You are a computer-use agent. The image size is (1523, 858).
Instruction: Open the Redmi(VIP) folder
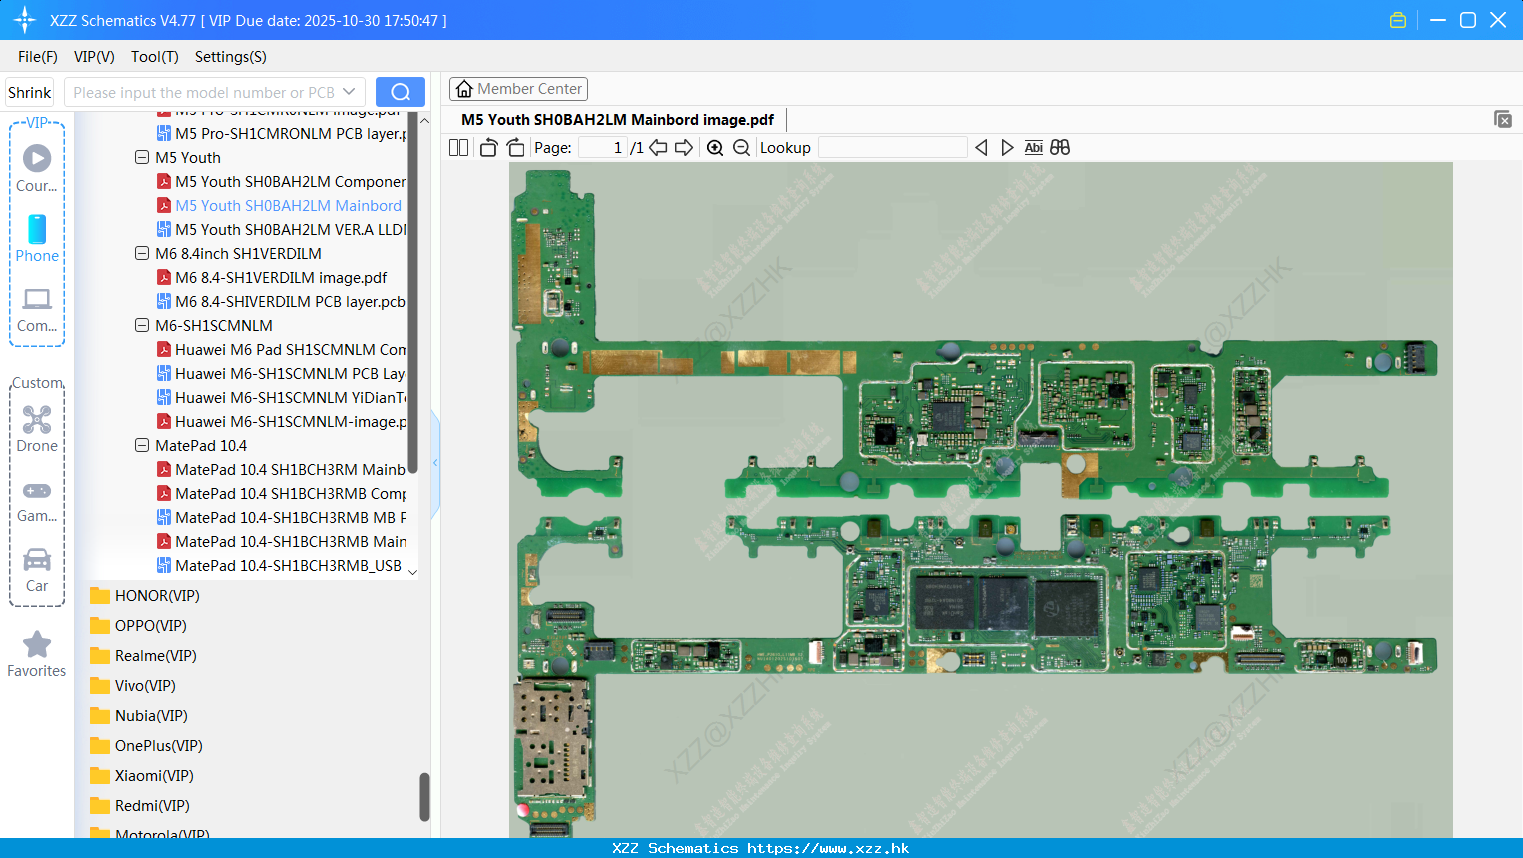tap(140, 806)
